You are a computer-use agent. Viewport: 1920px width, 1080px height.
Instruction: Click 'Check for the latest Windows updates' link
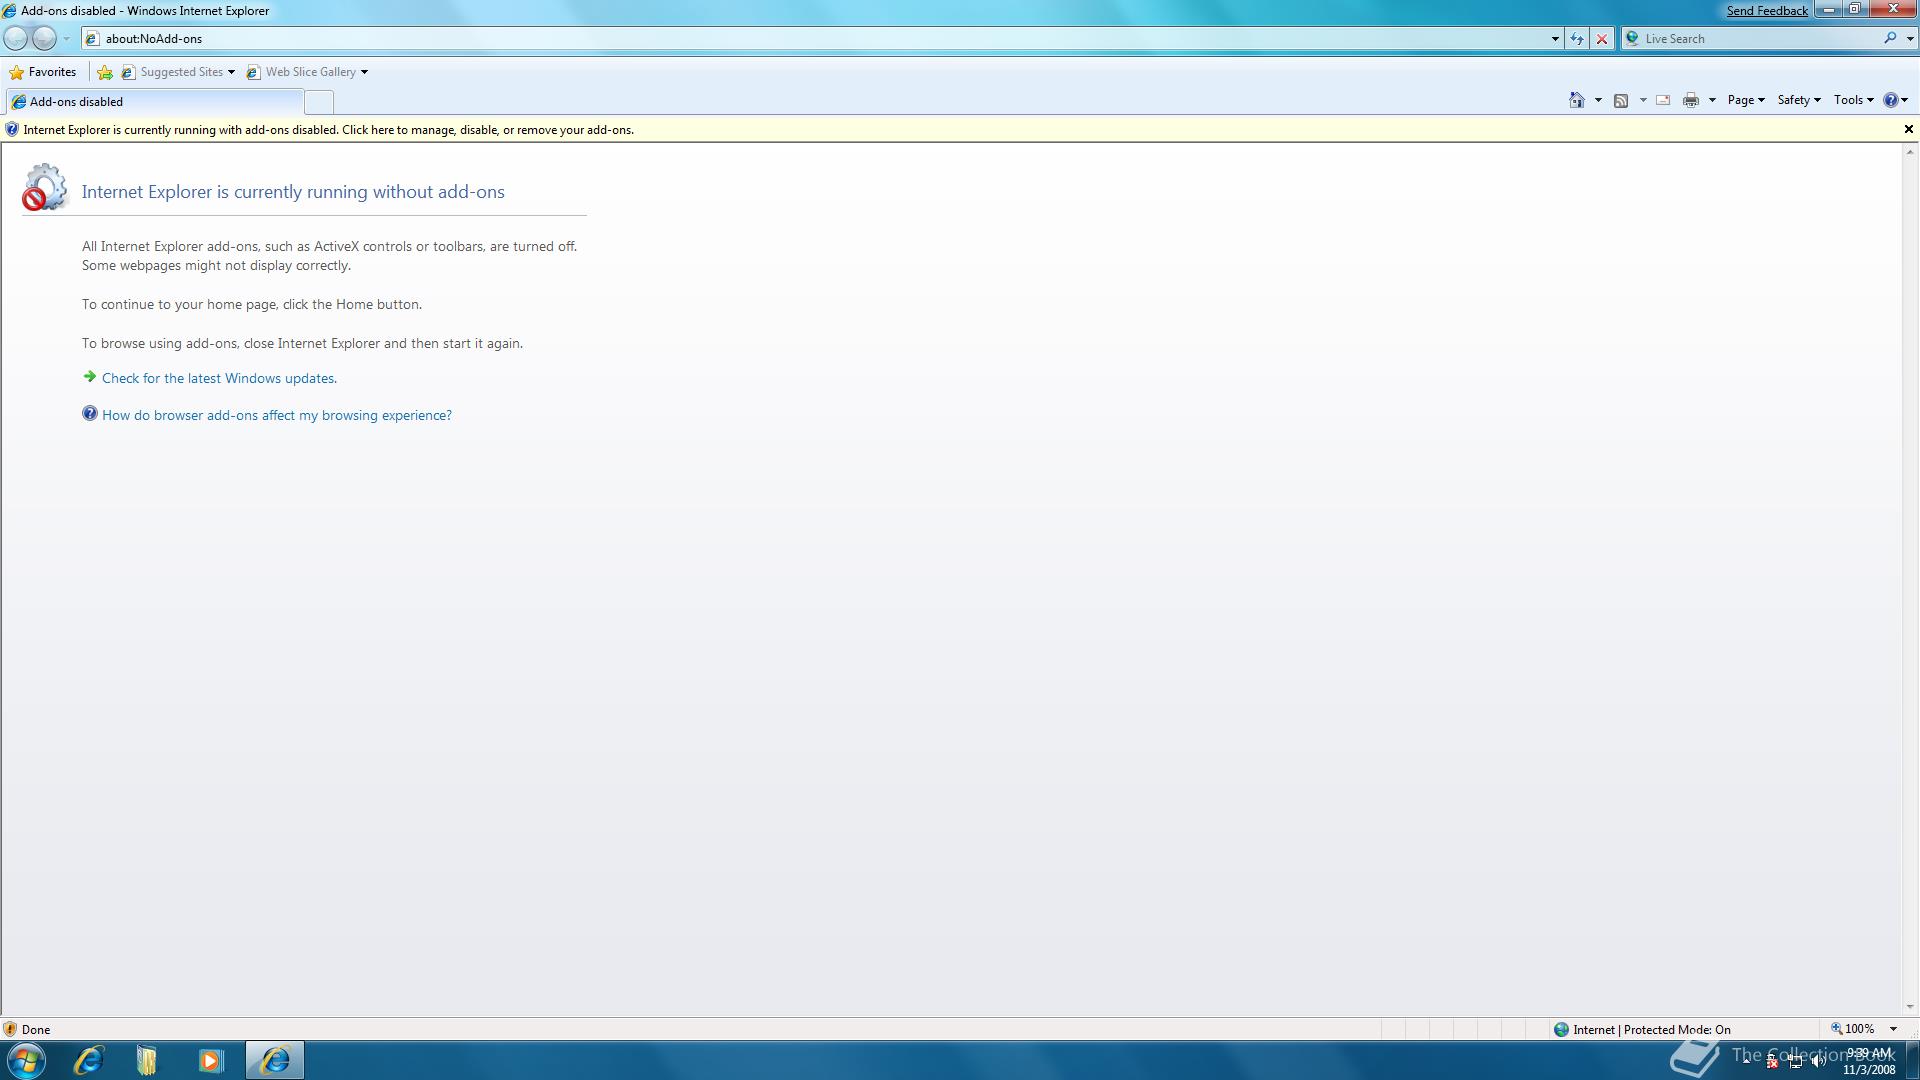[219, 378]
